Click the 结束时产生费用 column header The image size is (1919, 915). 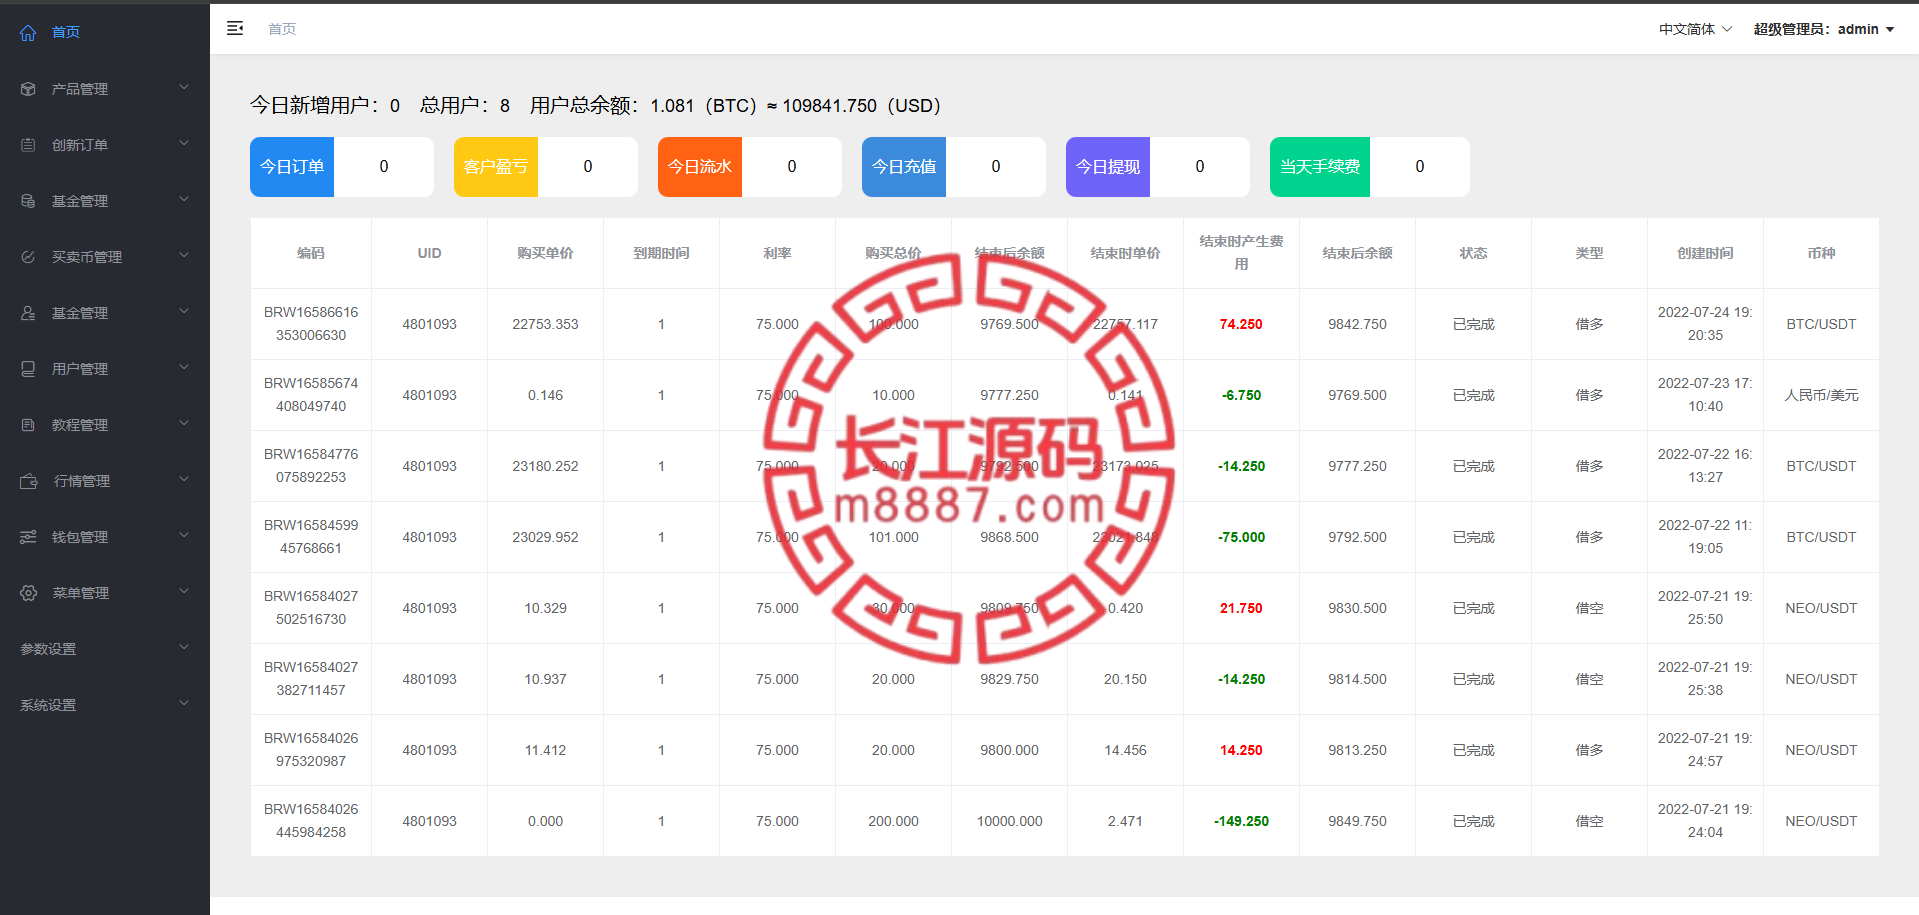coord(1242,253)
